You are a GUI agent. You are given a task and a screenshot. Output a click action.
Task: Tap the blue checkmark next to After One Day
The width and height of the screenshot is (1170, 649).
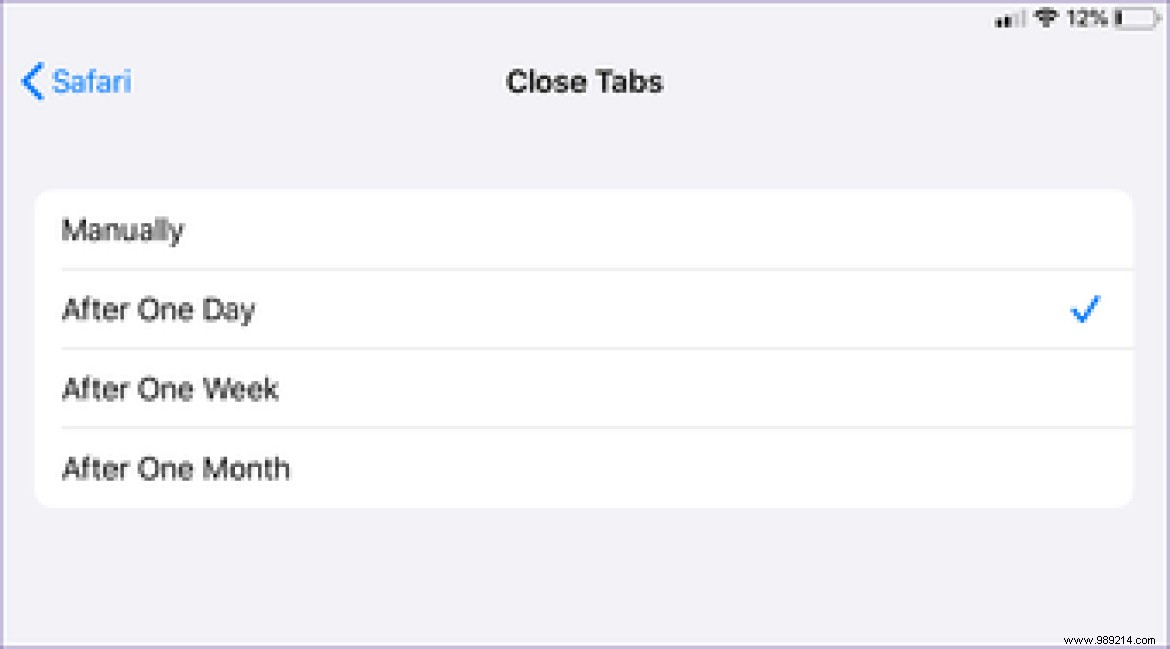(1086, 310)
